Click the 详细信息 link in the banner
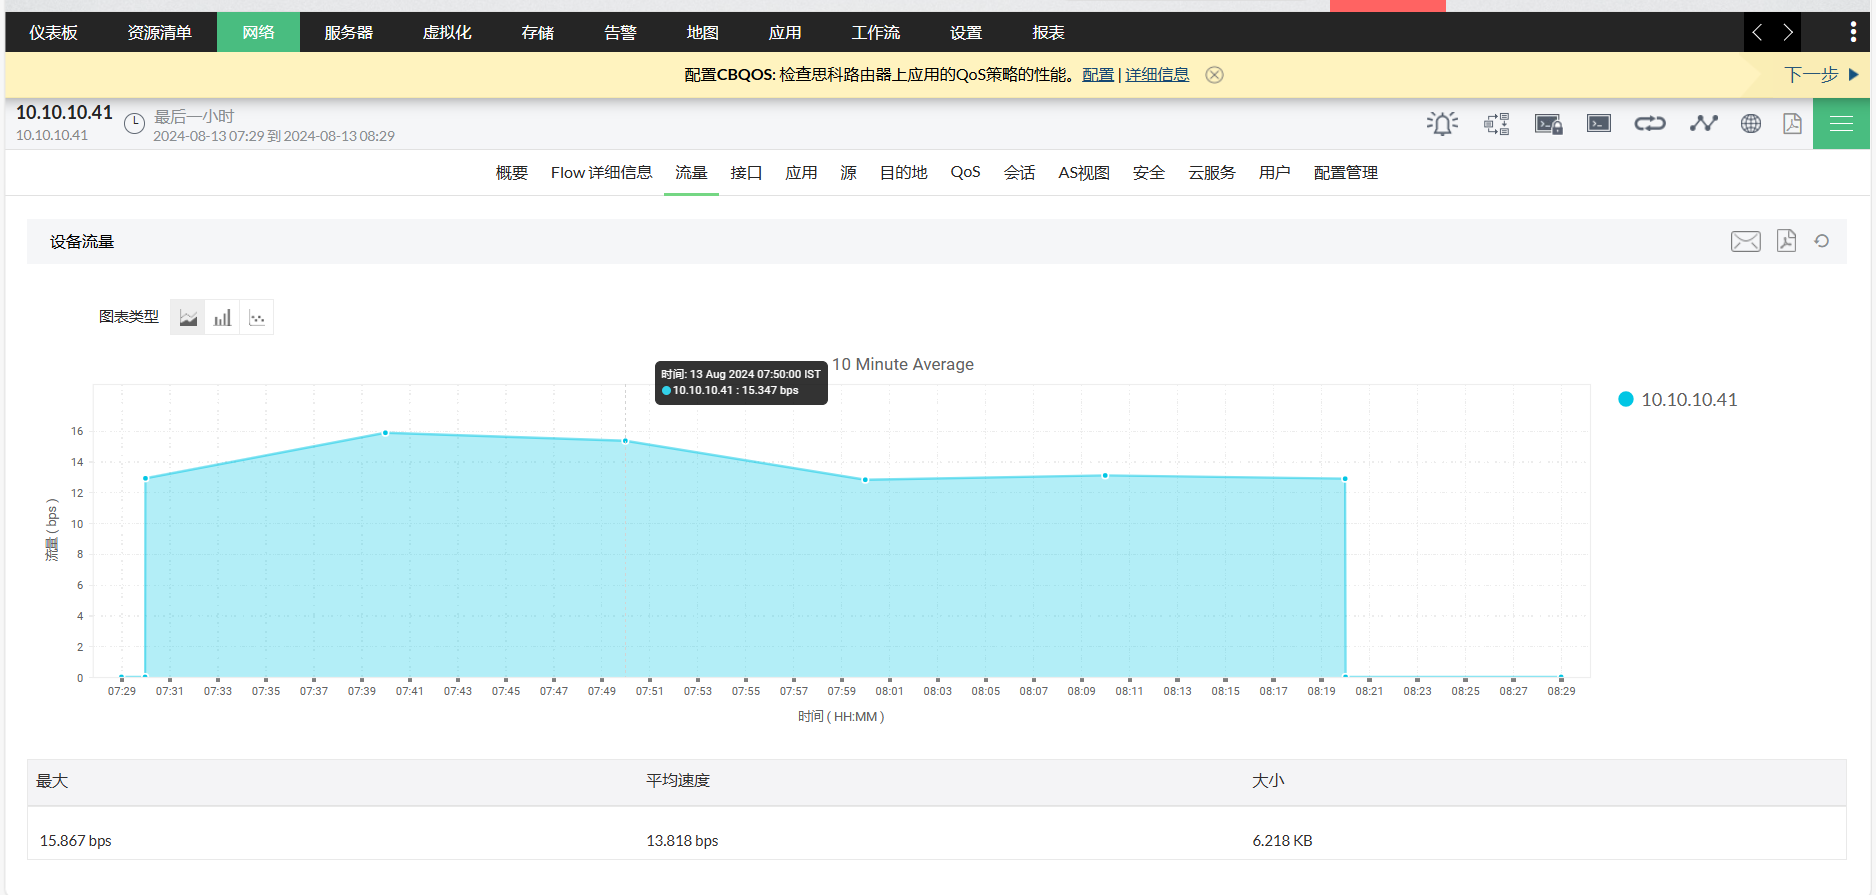1876x895 pixels. click(x=1157, y=75)
